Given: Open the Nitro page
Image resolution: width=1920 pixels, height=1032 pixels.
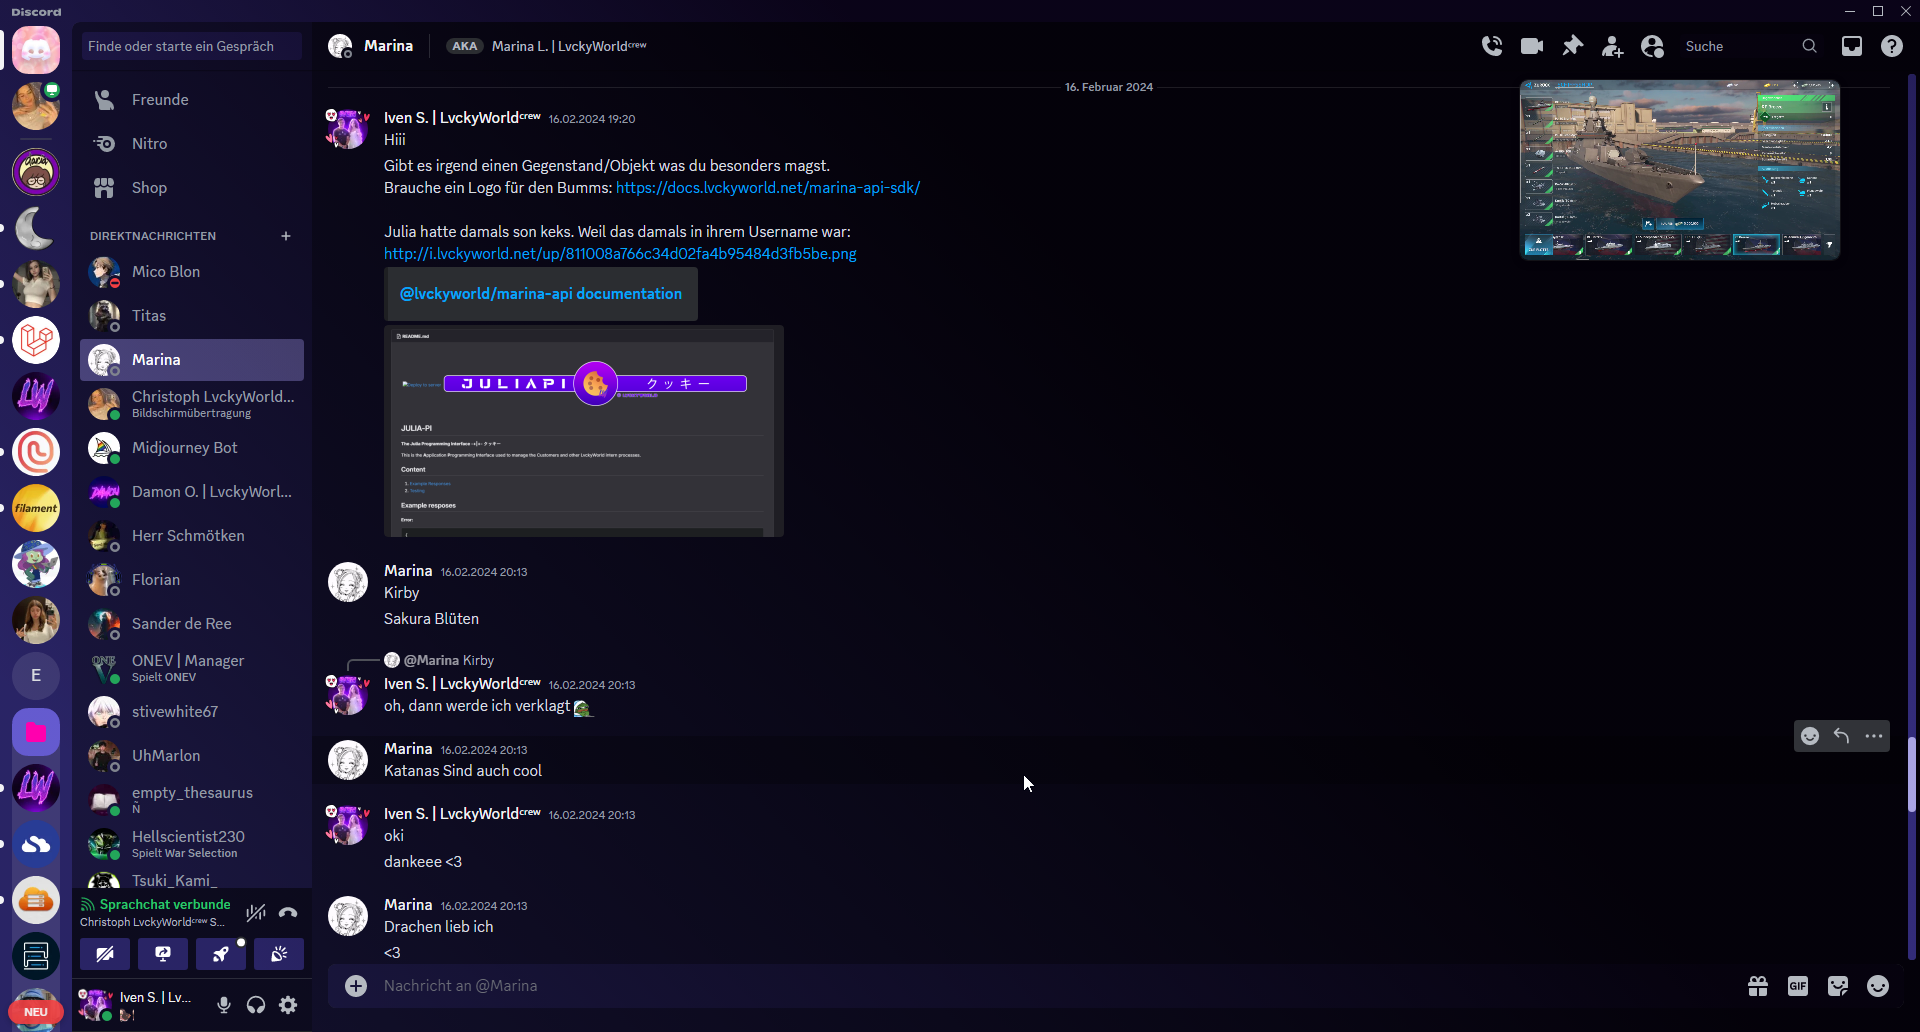Looking at the screenshot, I should [x=149, y=144].
